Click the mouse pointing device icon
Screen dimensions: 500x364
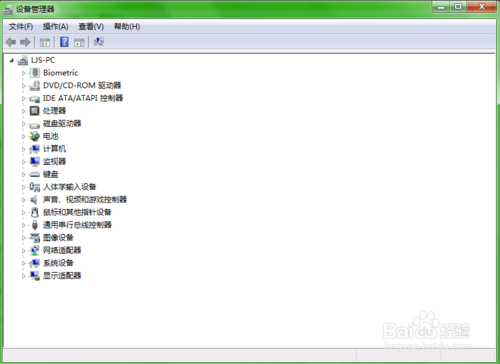pyautogui.click(x=35, y=212)
